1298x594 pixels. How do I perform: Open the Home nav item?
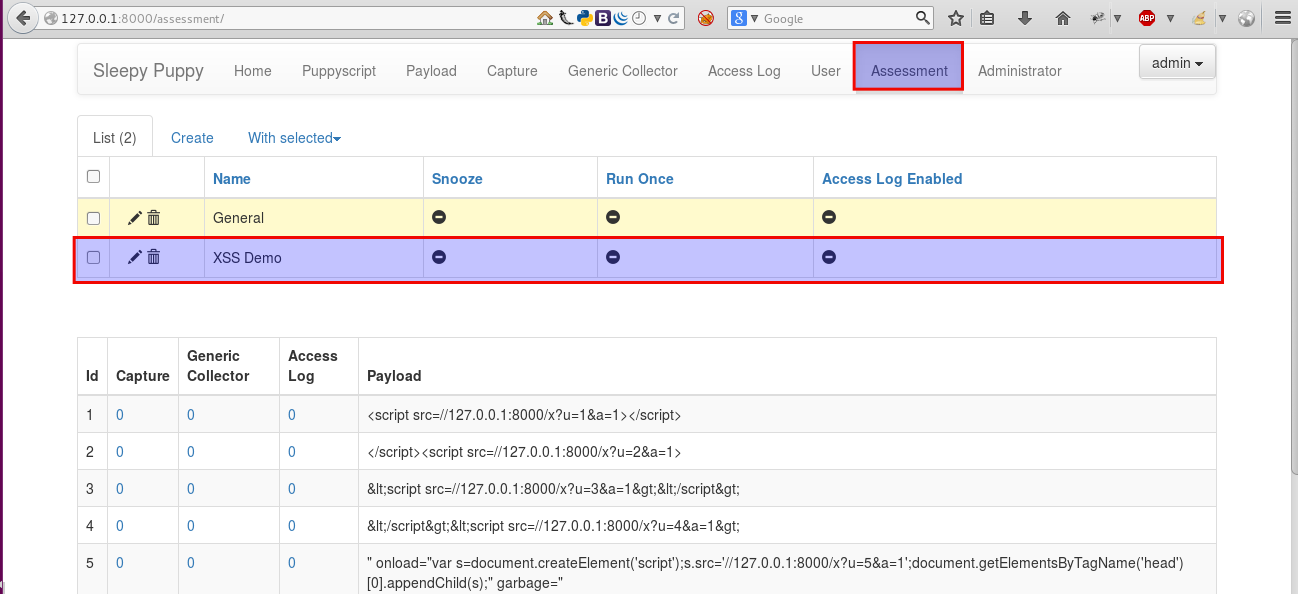(x=253, y=71)
